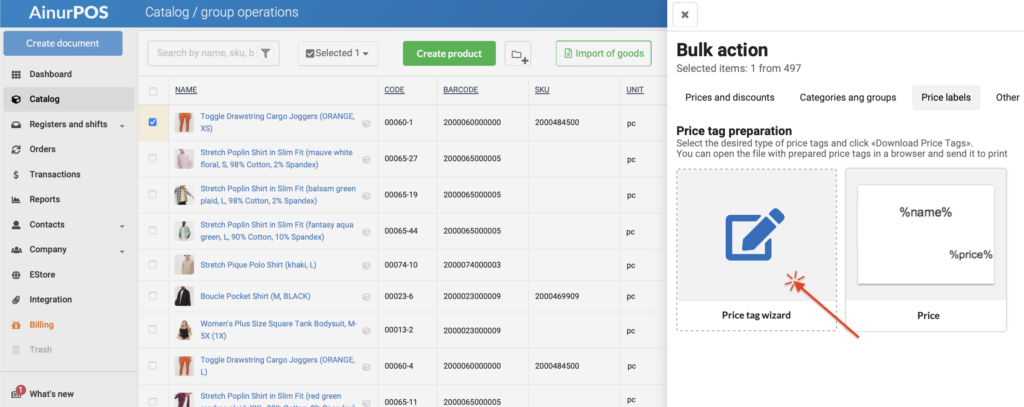Click cube icon in Boucle Pocket Shirt row
This screenshot has height=407, width=1024.
366,297
